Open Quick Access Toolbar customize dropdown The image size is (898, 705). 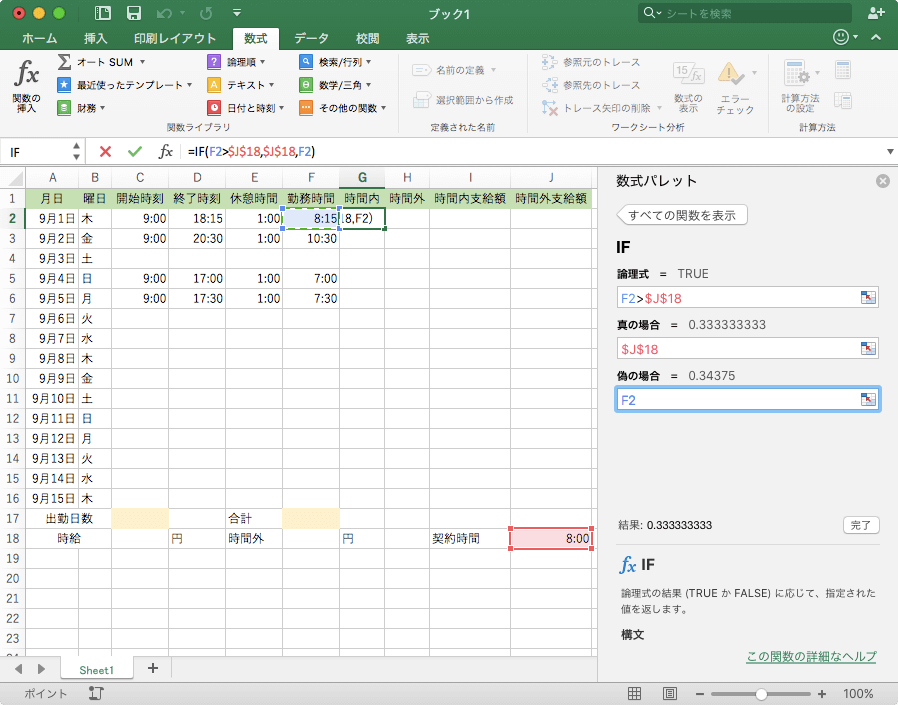coord(237,13)
